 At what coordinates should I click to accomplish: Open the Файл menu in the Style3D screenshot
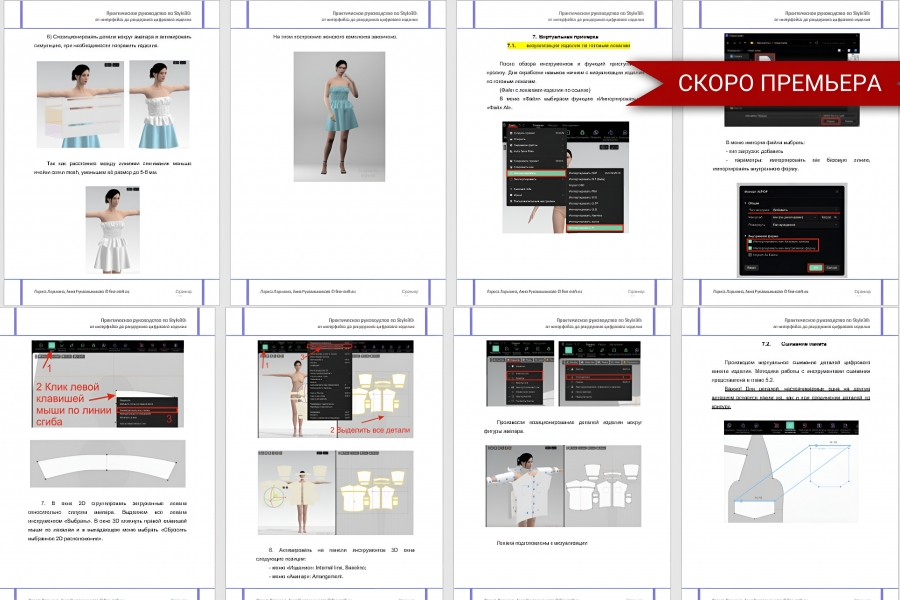(x=514, y=127)
